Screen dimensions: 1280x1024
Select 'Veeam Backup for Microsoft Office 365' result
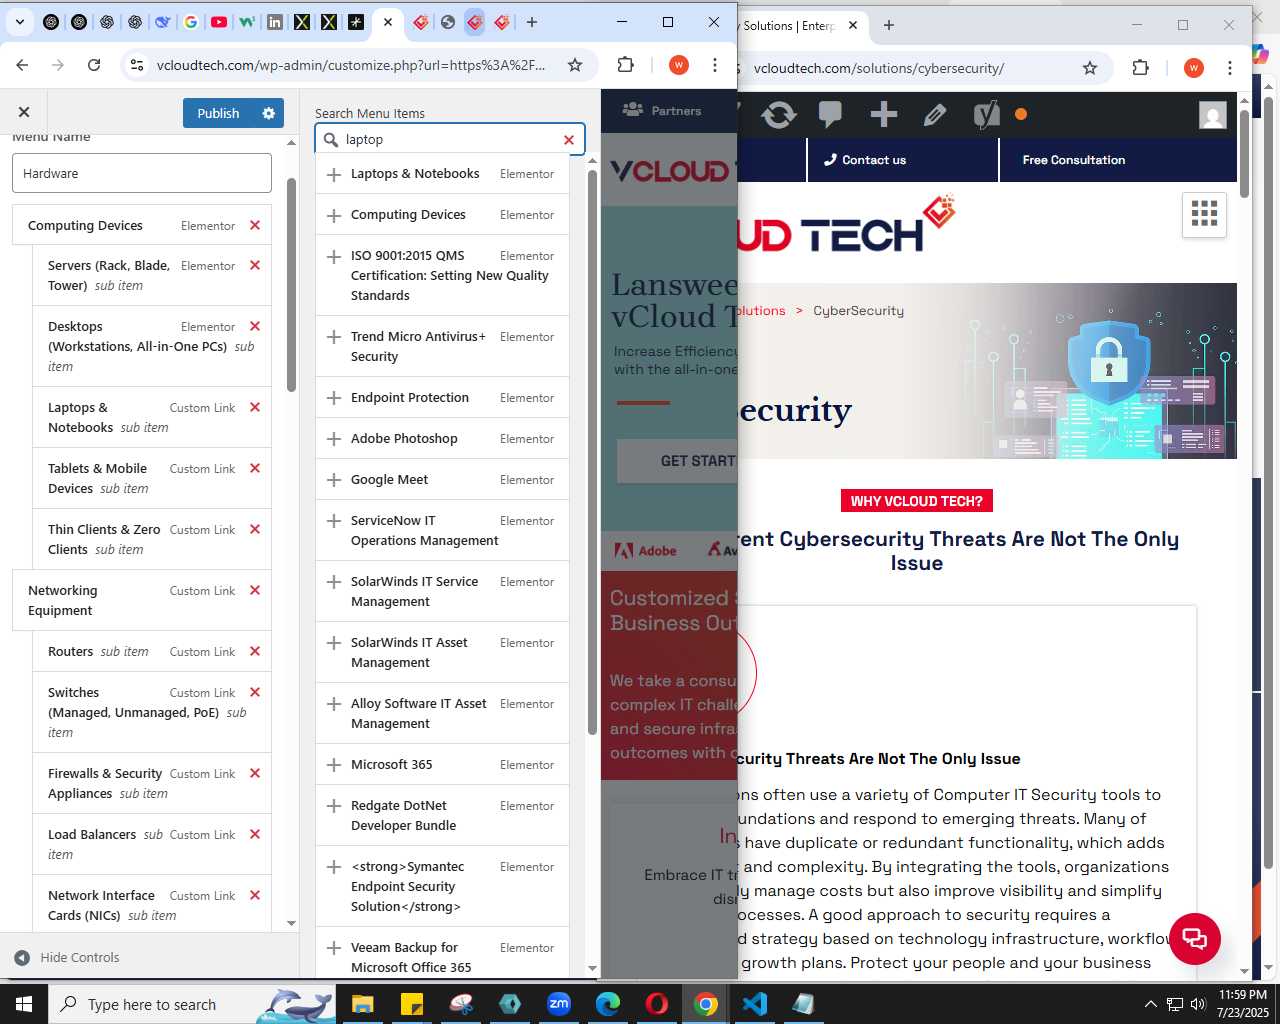[x=442, y=957]
